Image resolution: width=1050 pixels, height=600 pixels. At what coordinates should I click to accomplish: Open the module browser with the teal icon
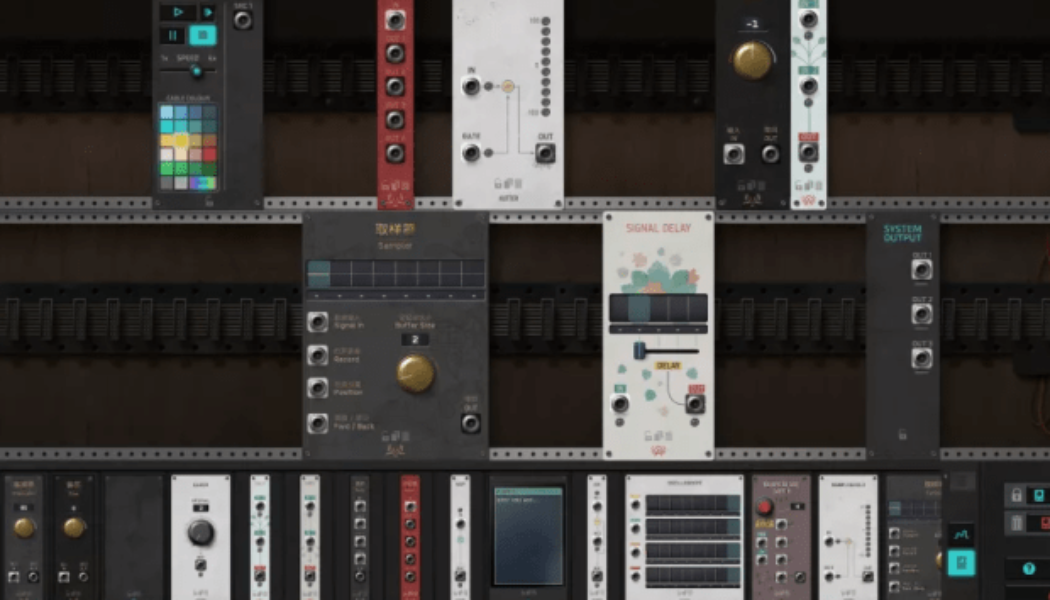tap(962, 563)
